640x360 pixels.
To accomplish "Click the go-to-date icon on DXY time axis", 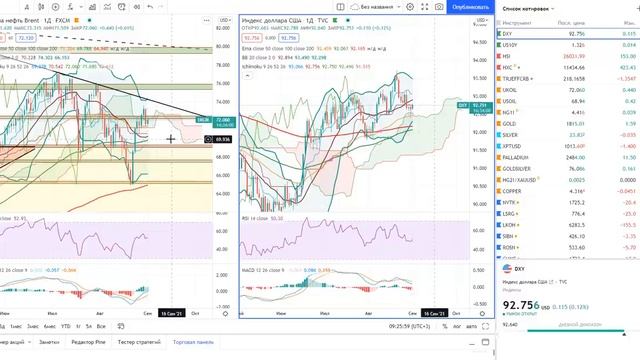I will pyautogui.click(x=482, y=313).
